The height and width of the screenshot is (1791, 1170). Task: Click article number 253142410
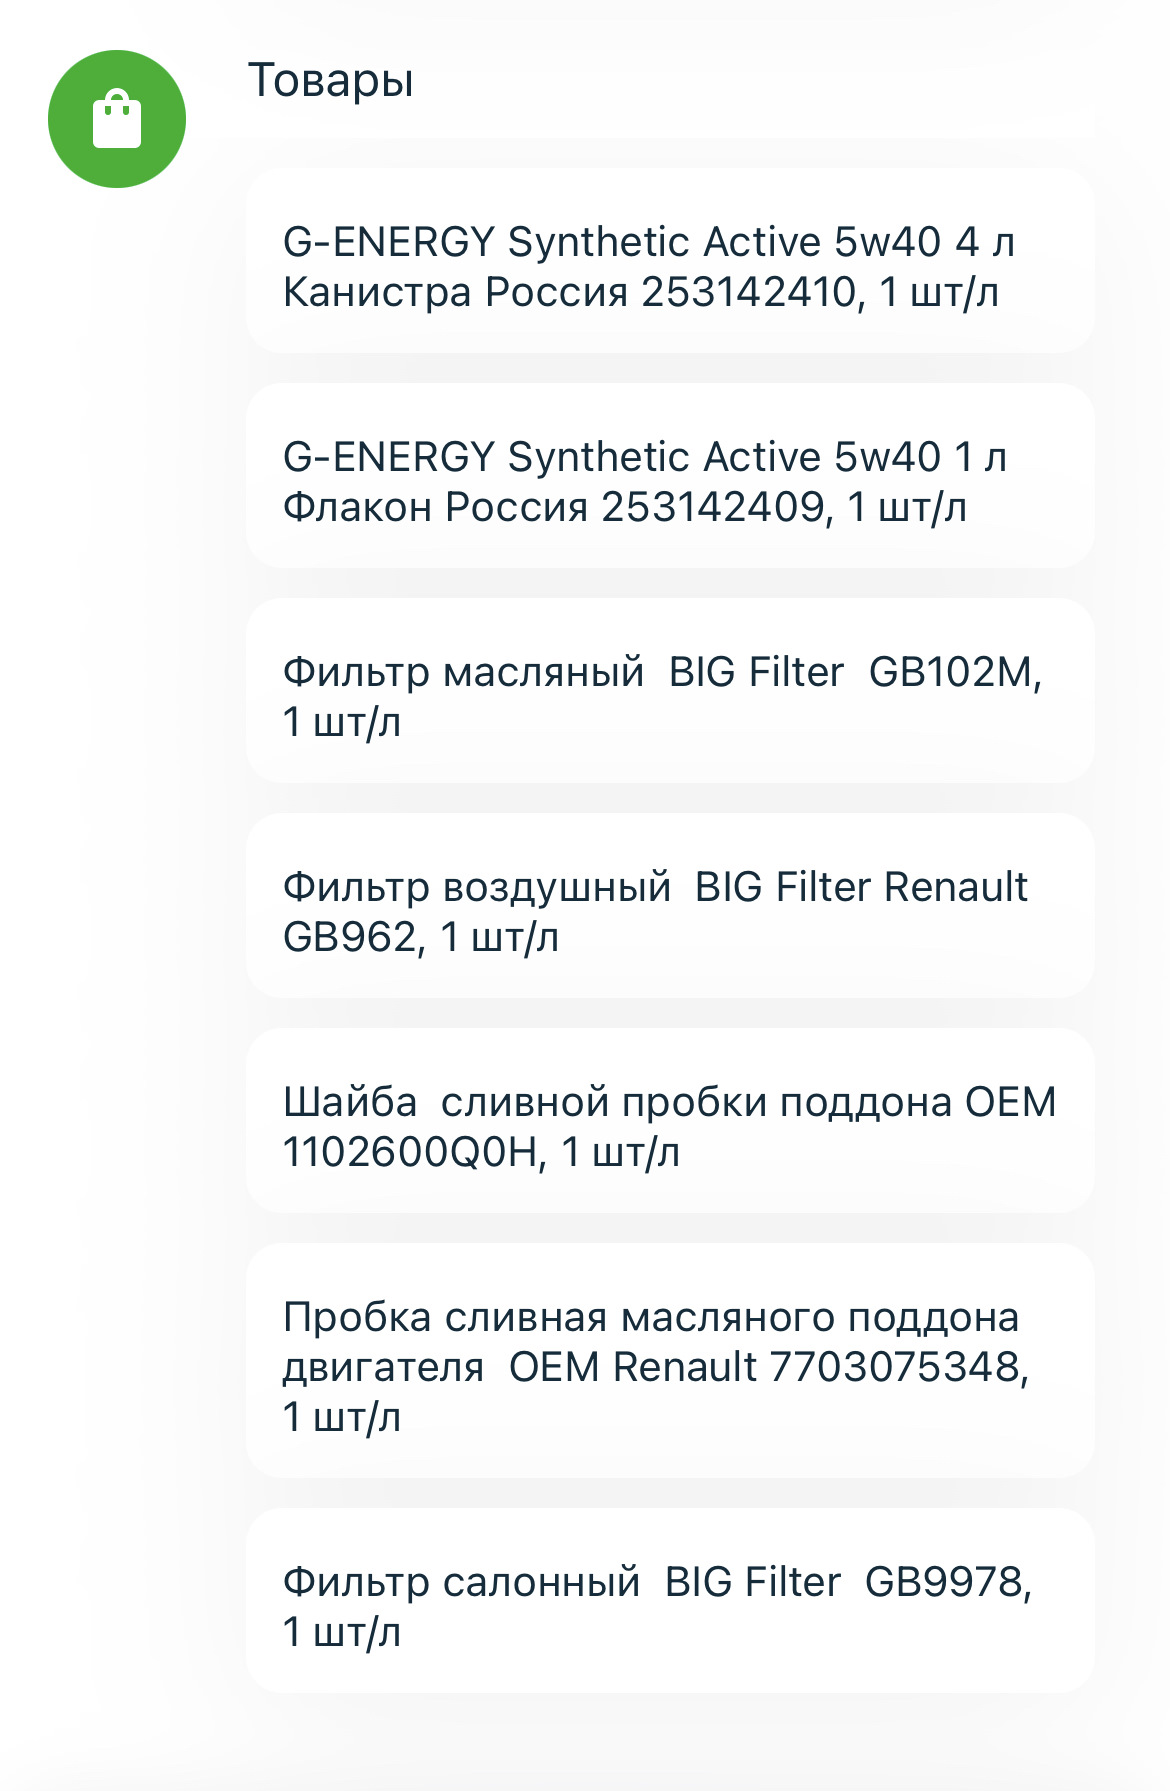[748, 293]
